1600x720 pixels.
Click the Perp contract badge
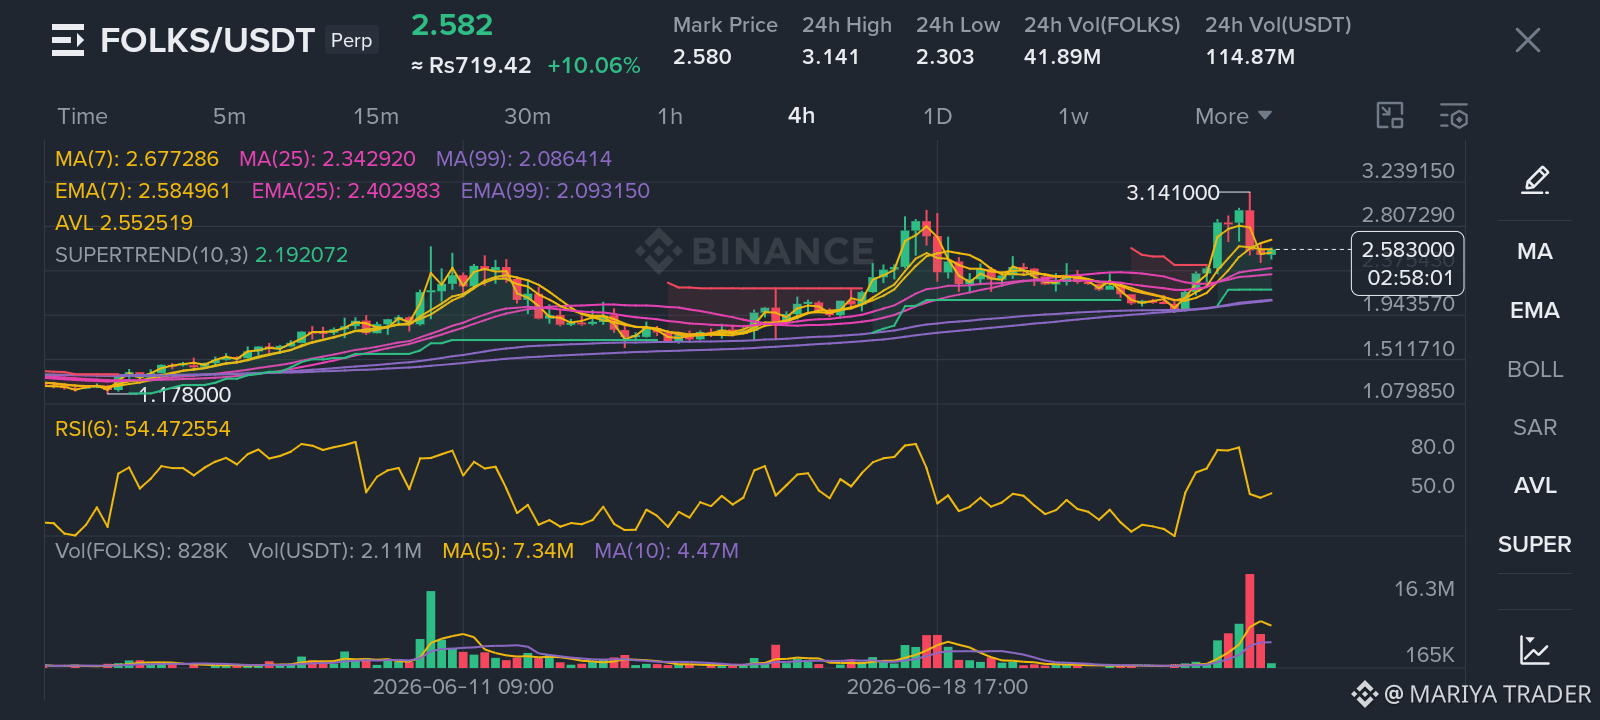(x=351, y=40)
